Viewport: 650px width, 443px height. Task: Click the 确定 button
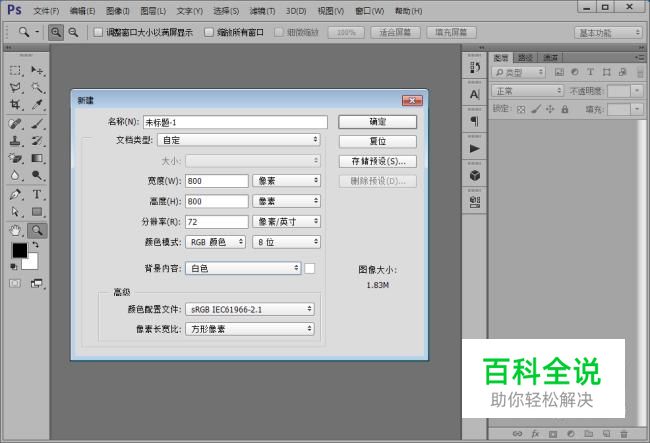(378, 122)
